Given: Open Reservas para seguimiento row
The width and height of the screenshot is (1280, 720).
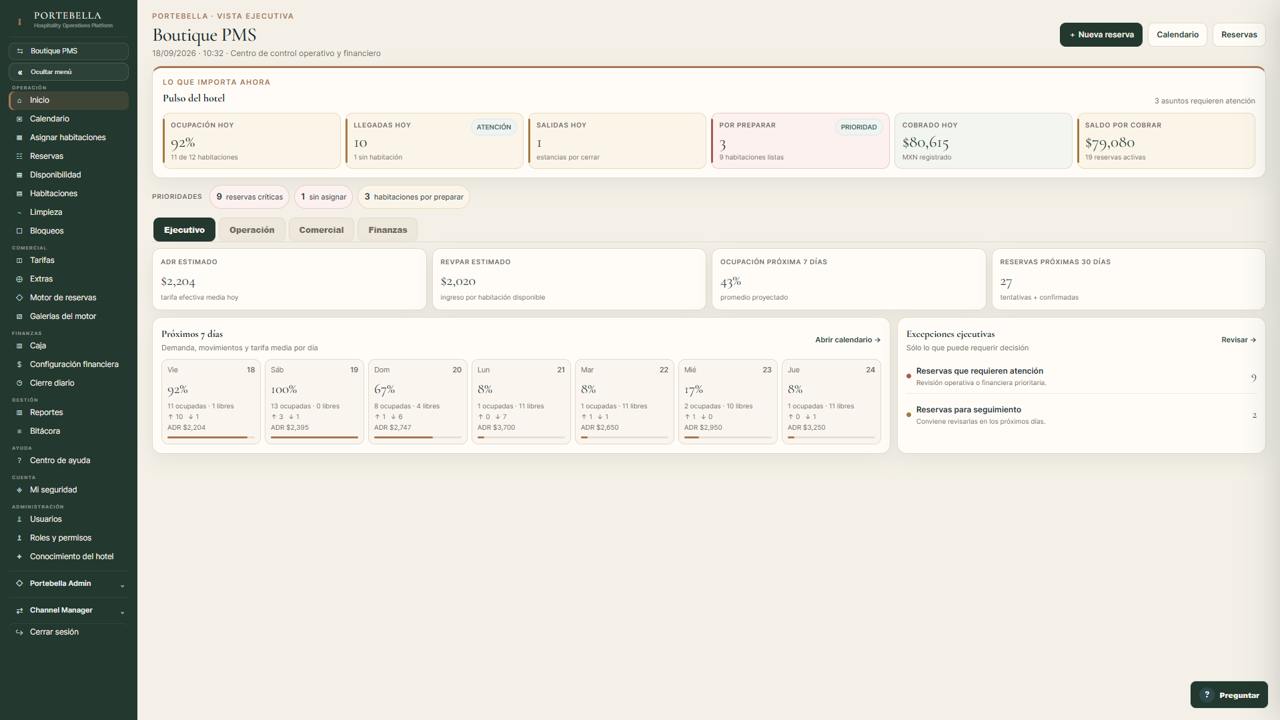Looking at the screenshot, I should (1081, 415).
